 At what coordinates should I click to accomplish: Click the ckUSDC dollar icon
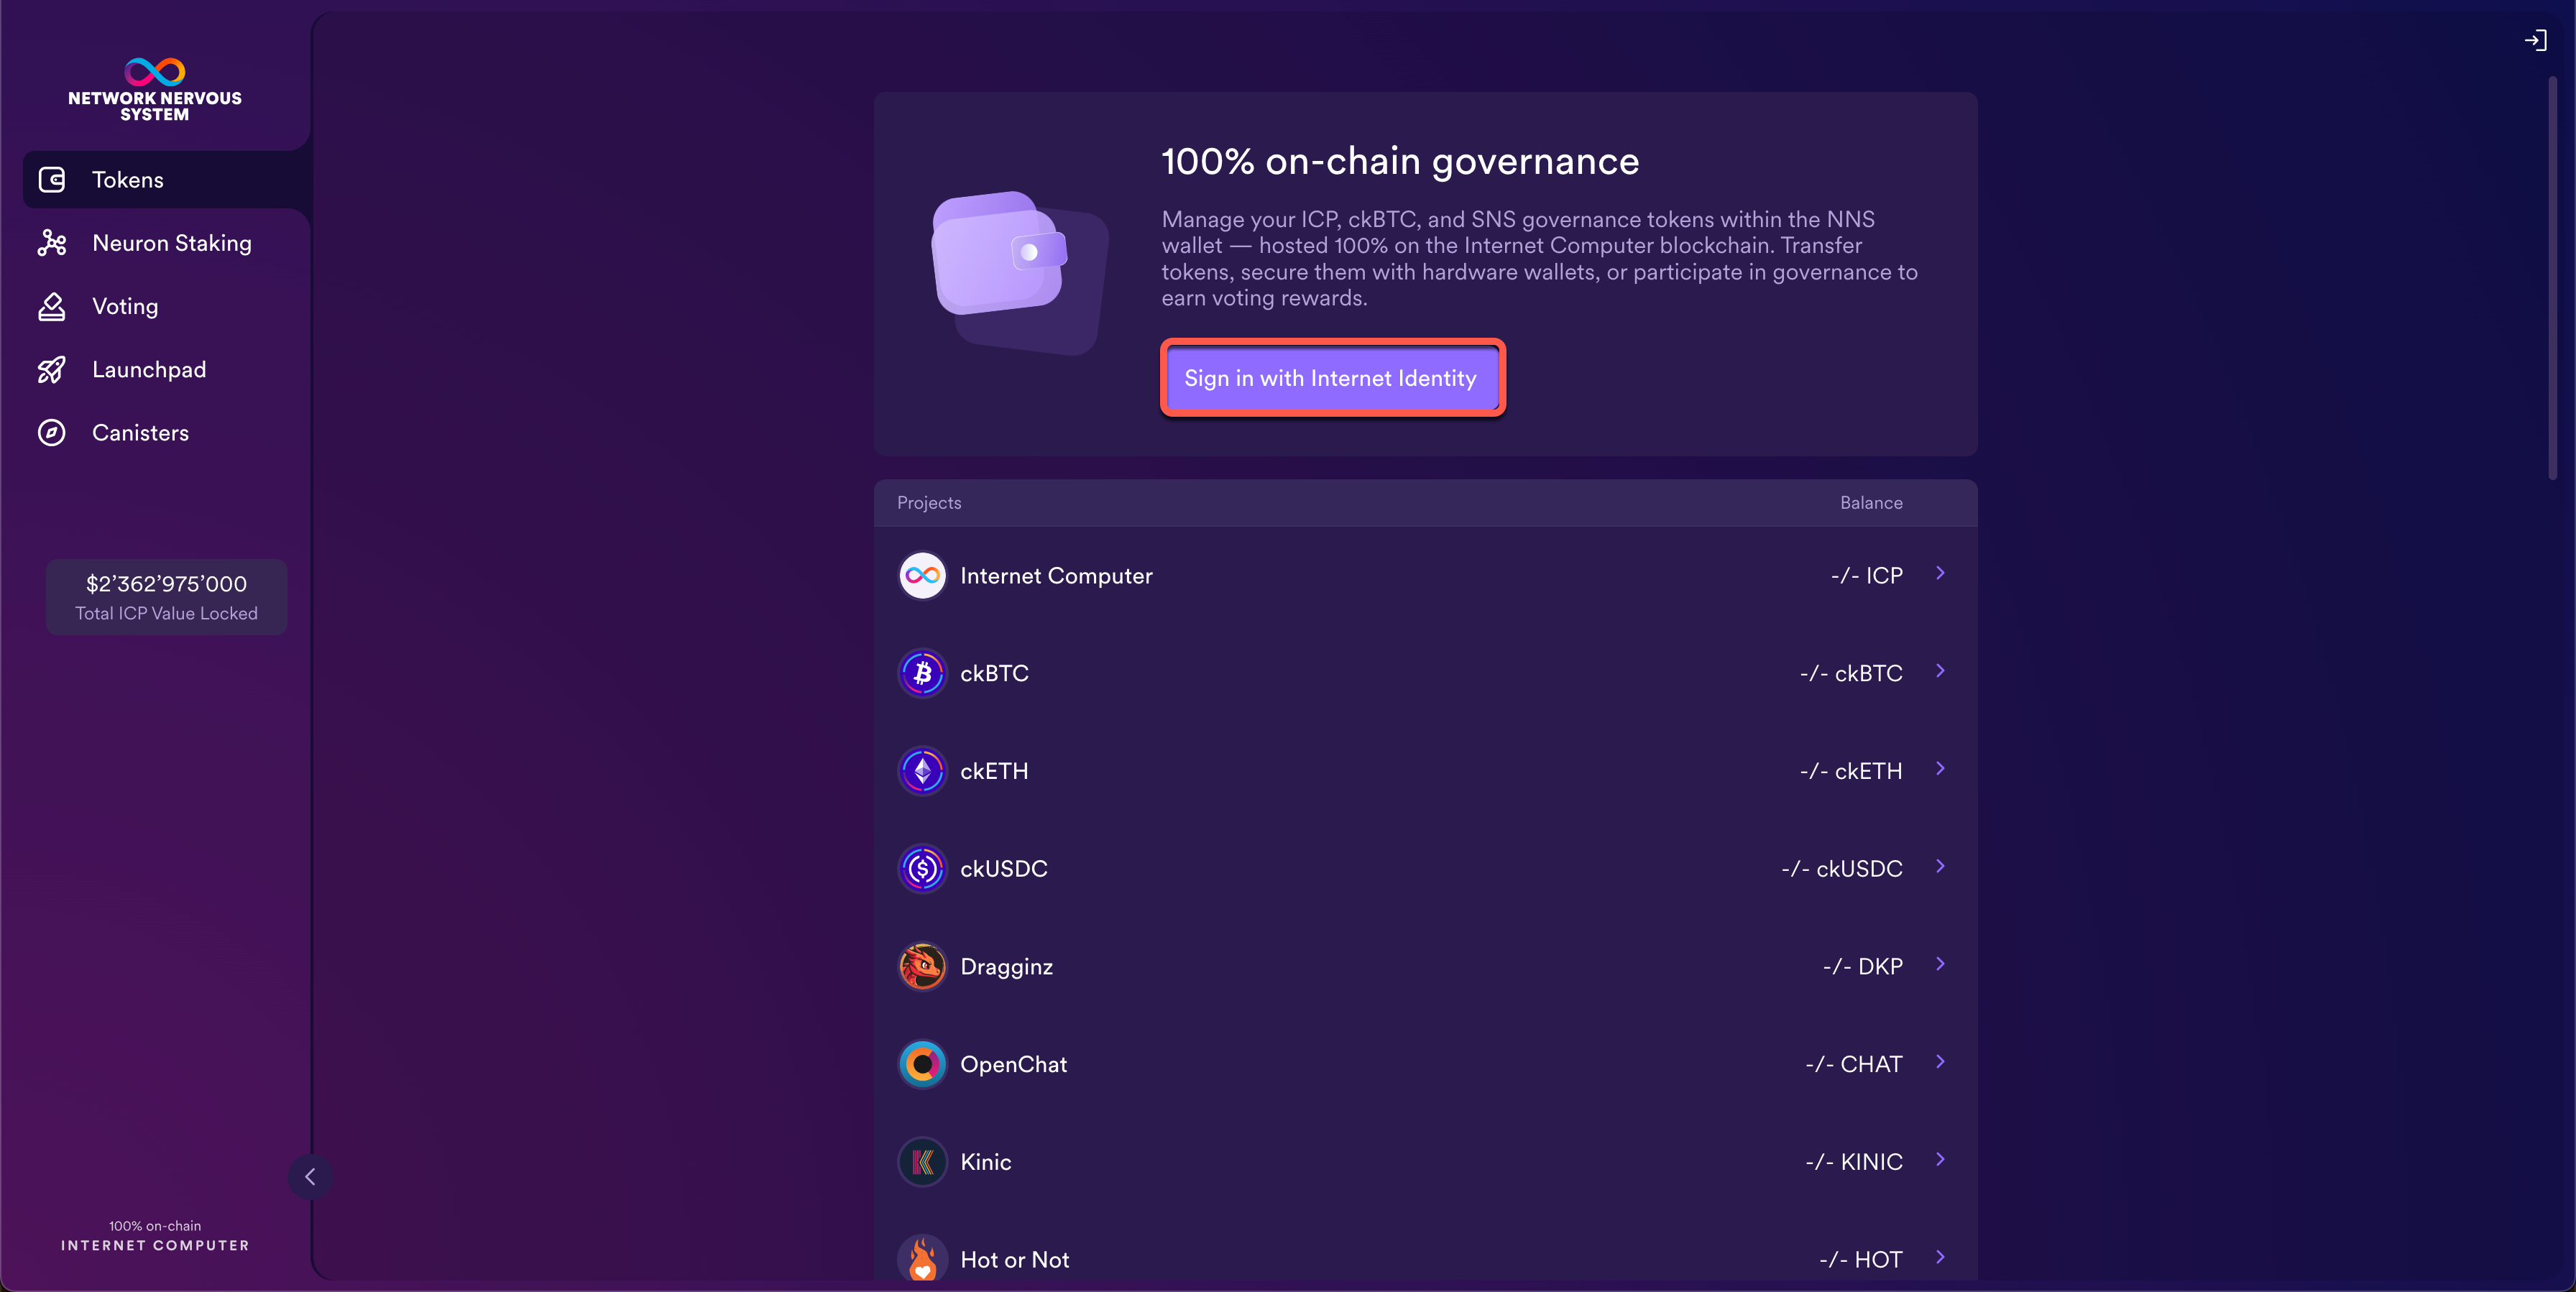click(922, 869)
